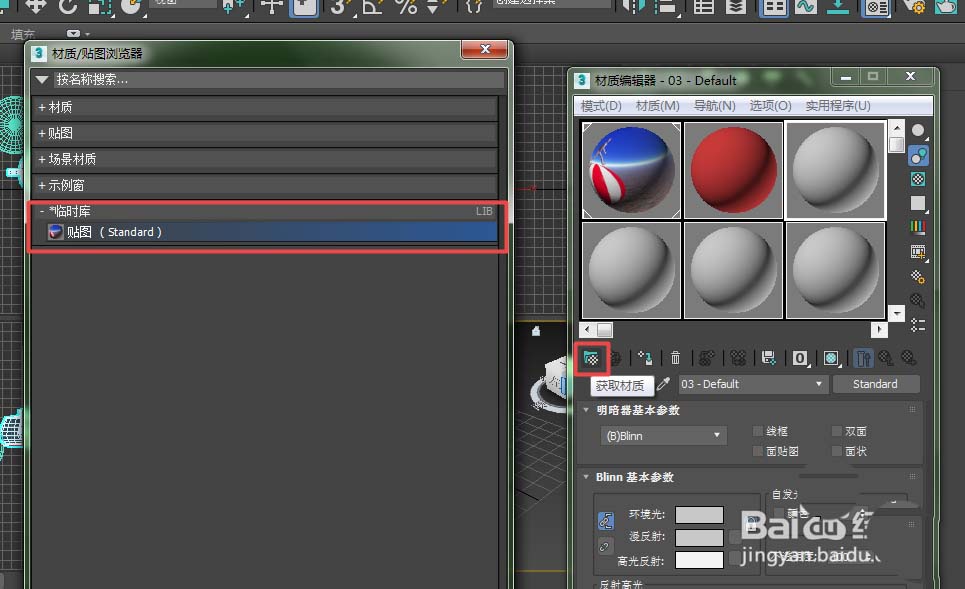
Task: Click the teapot Render icon
Action: point(946,7)
